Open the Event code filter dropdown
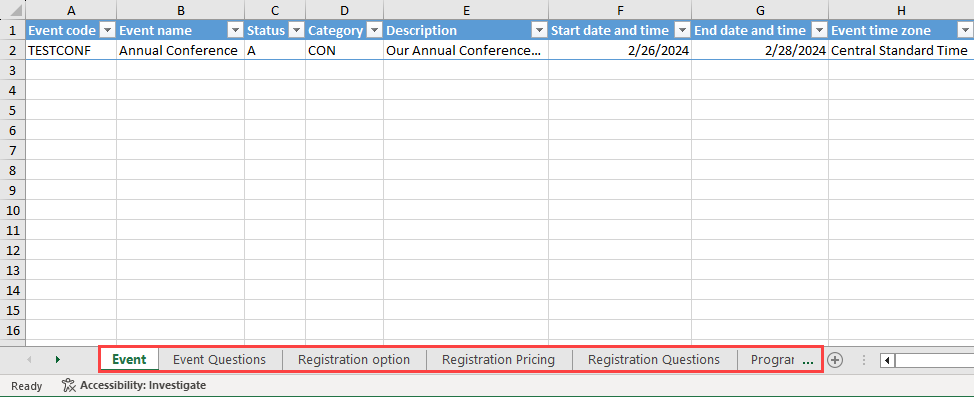 [x=107, y=30]
